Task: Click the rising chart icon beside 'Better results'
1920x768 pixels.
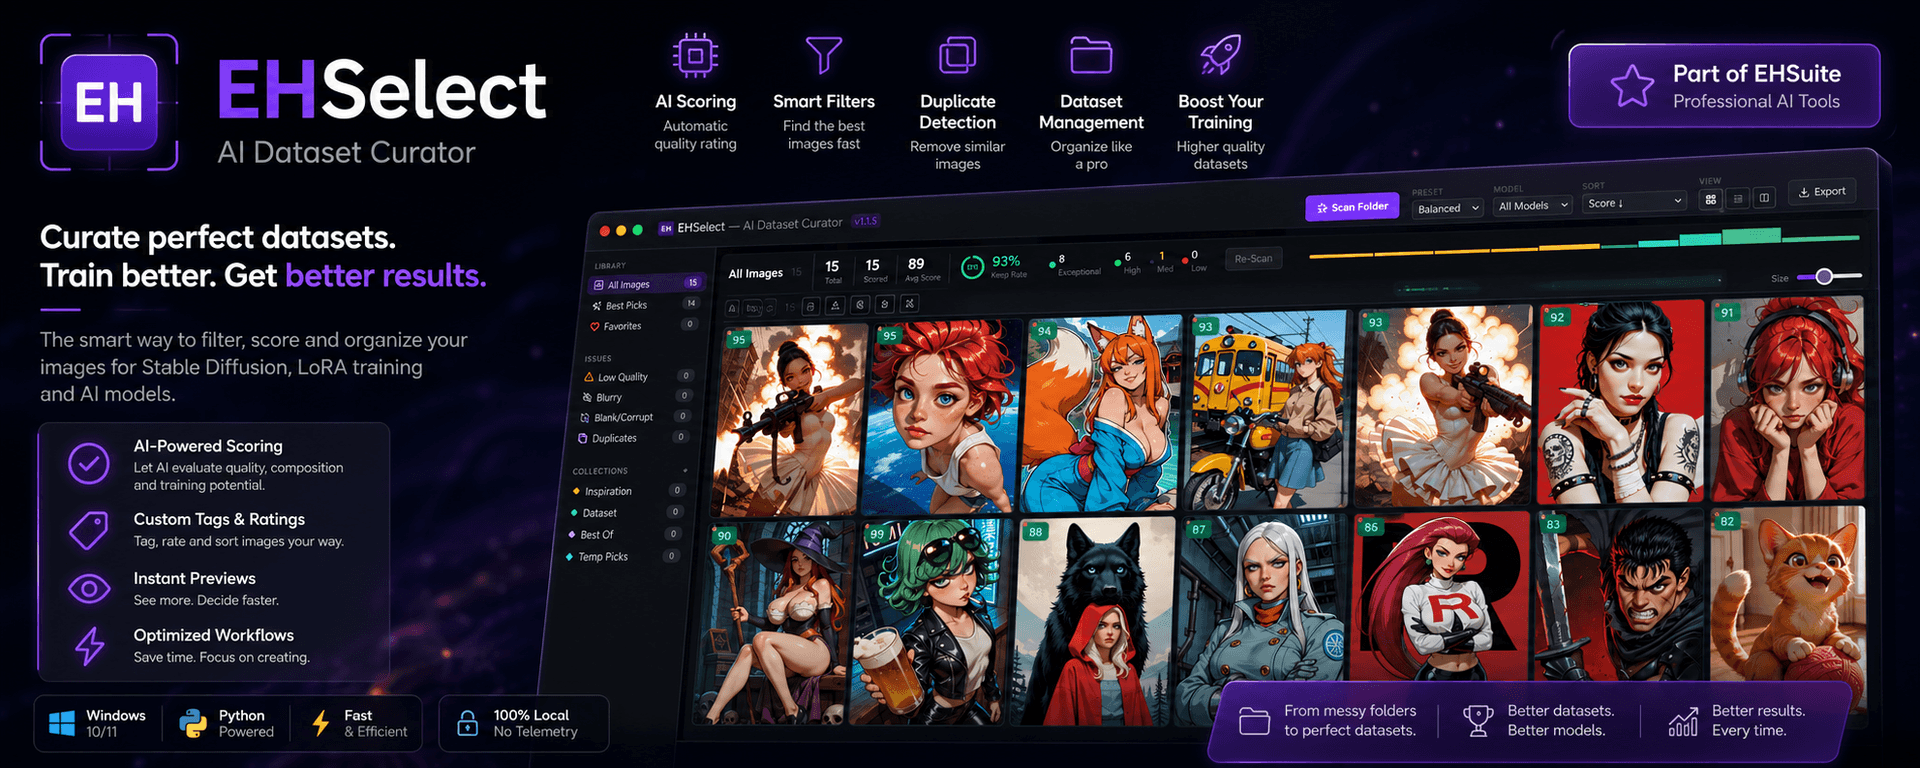Action: coord(1683,721)
